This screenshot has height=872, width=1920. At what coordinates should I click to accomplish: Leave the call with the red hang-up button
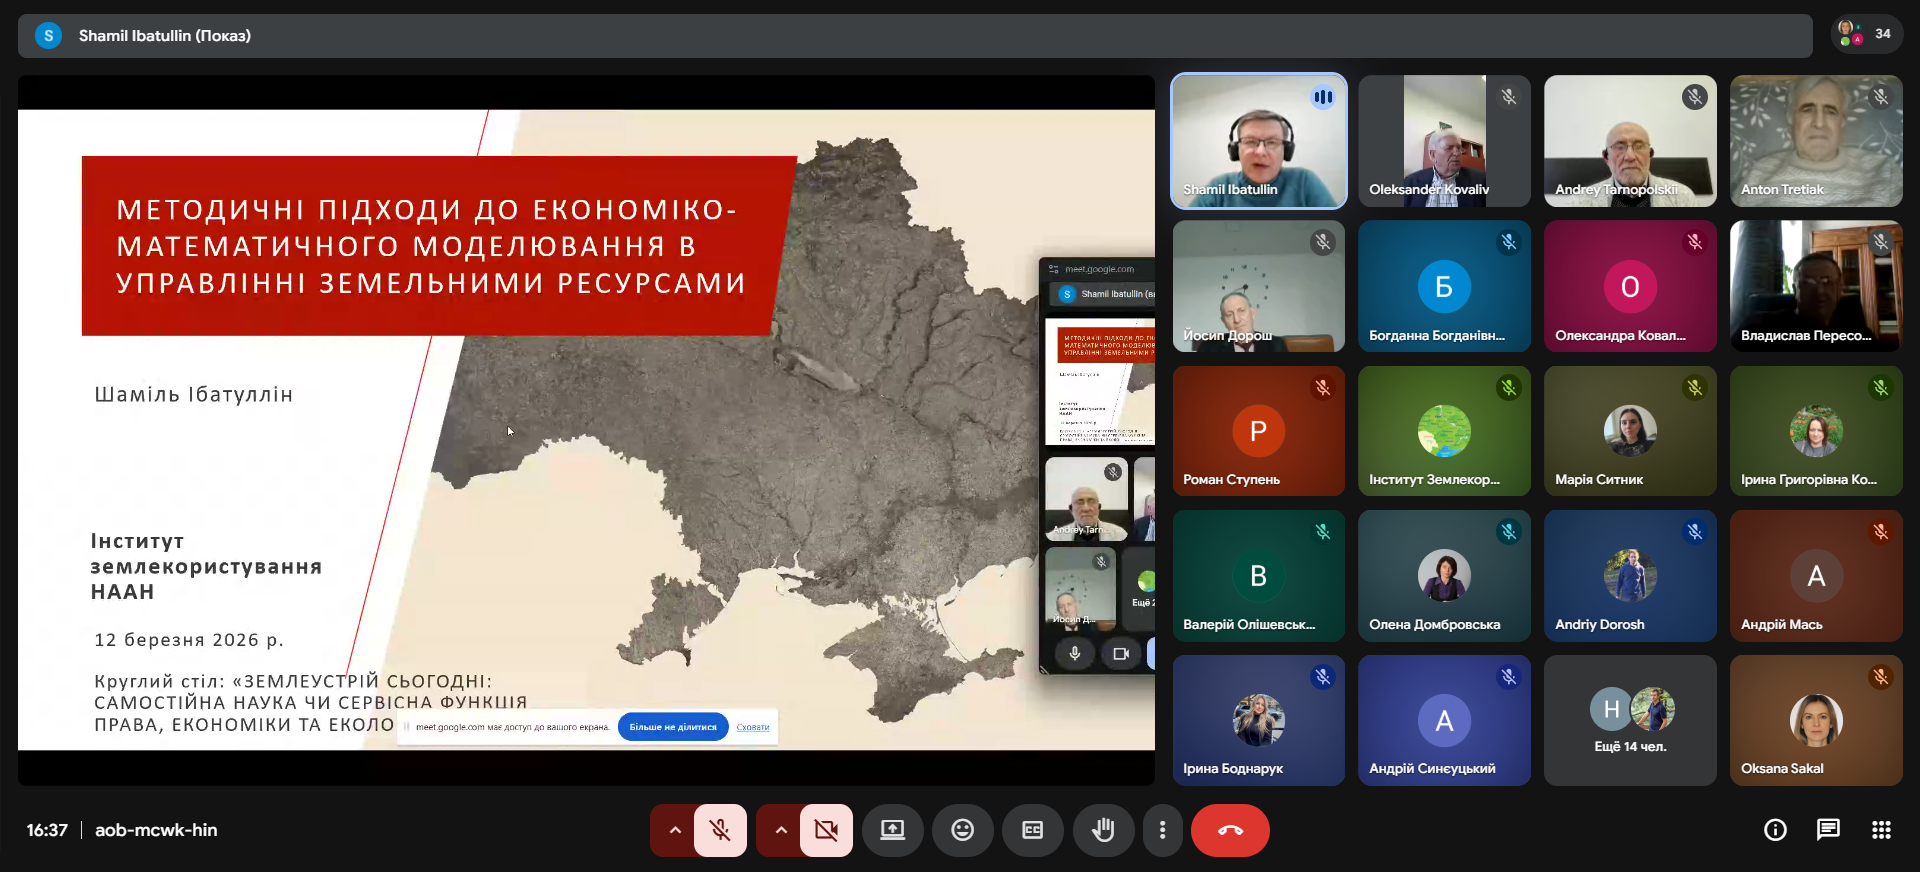[1230, 830]
